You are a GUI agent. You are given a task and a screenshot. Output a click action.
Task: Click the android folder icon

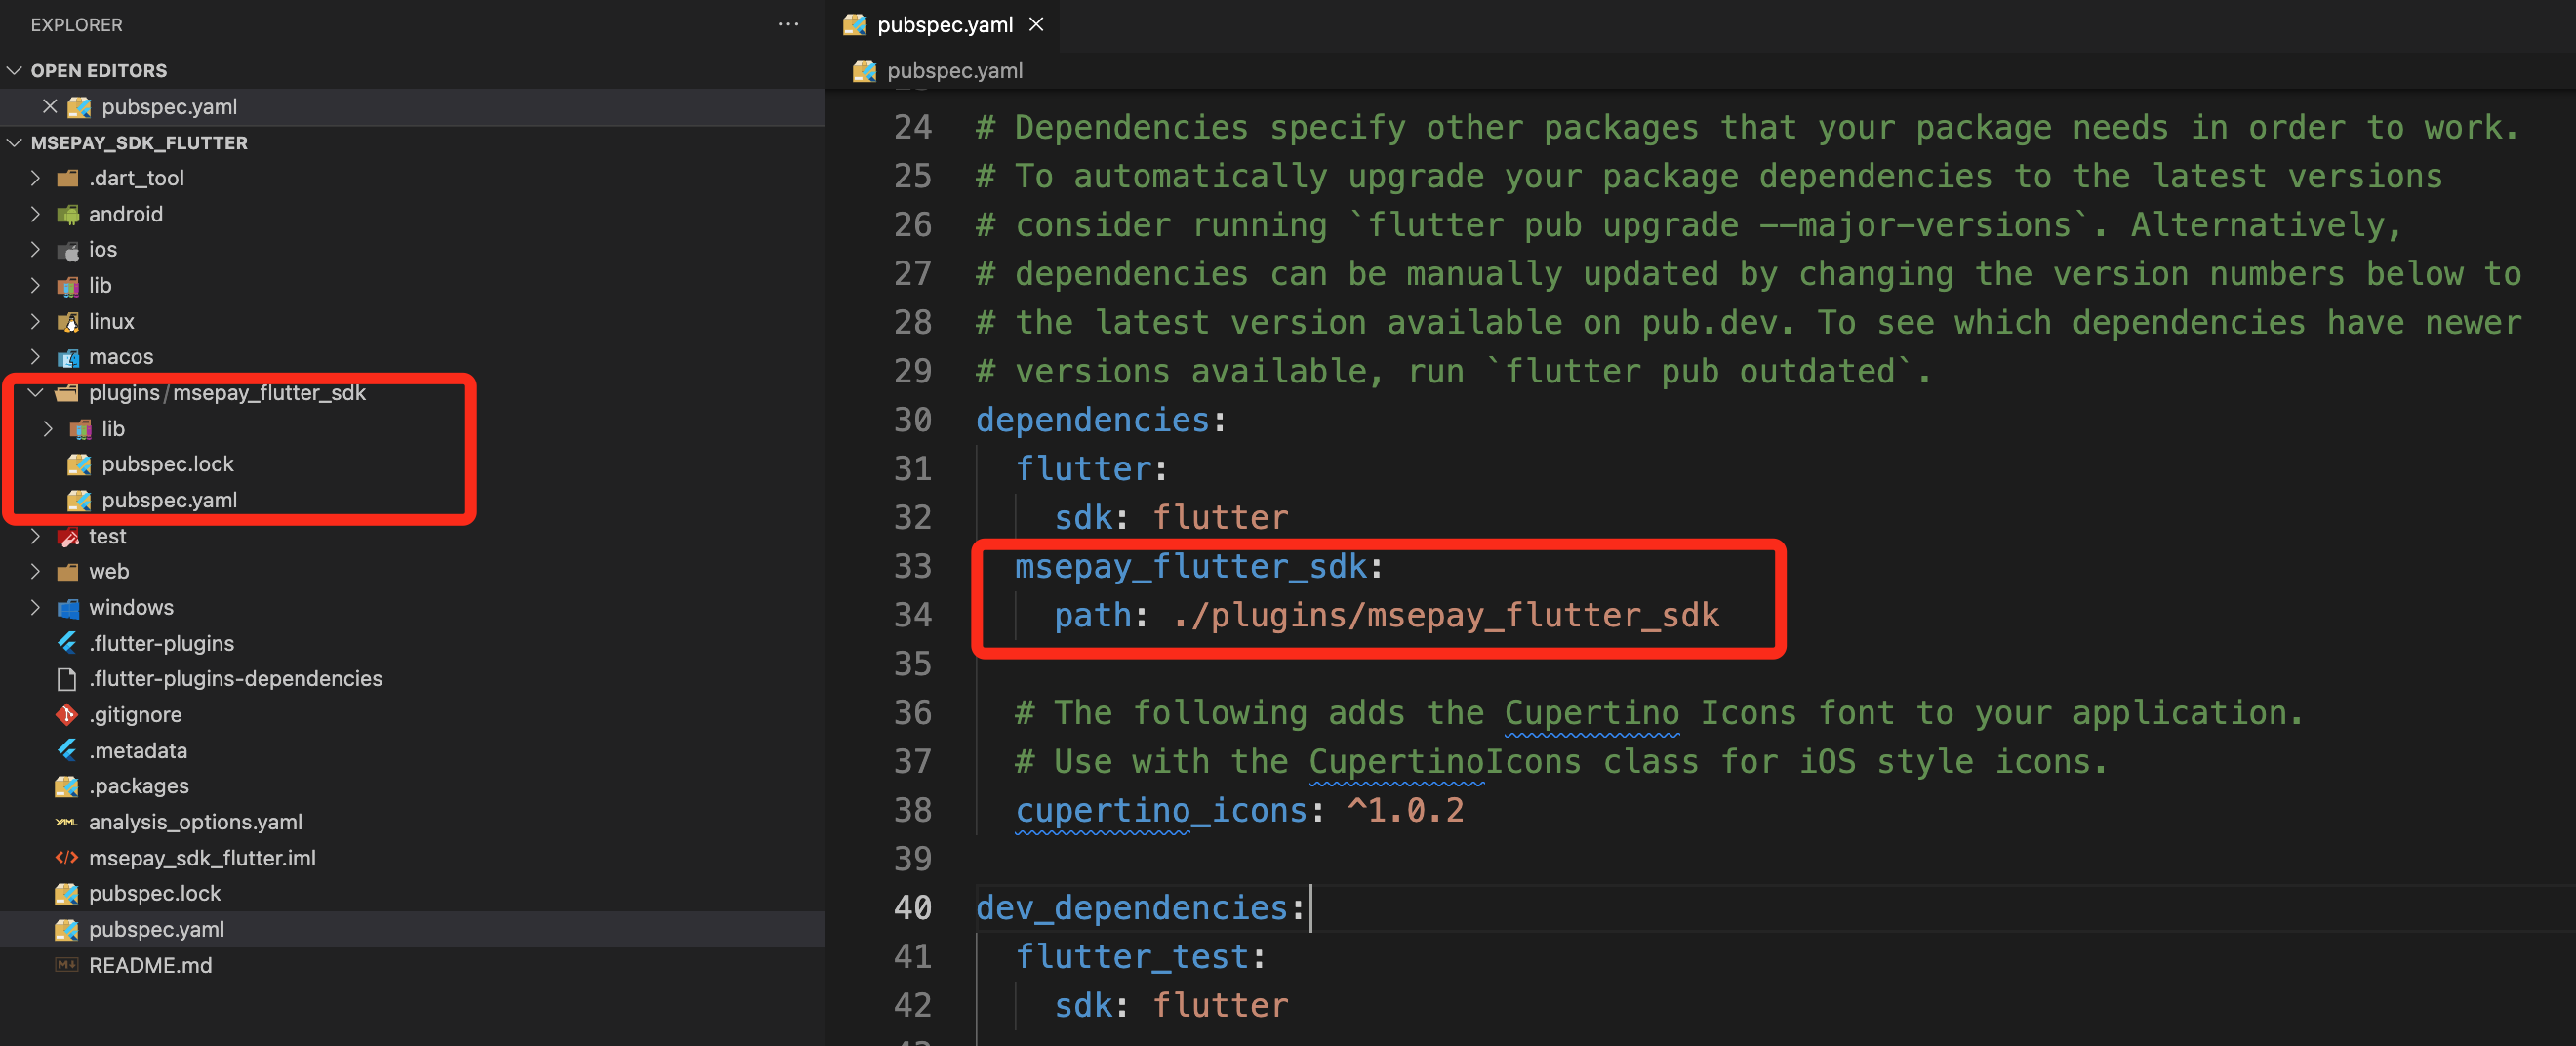68,214
